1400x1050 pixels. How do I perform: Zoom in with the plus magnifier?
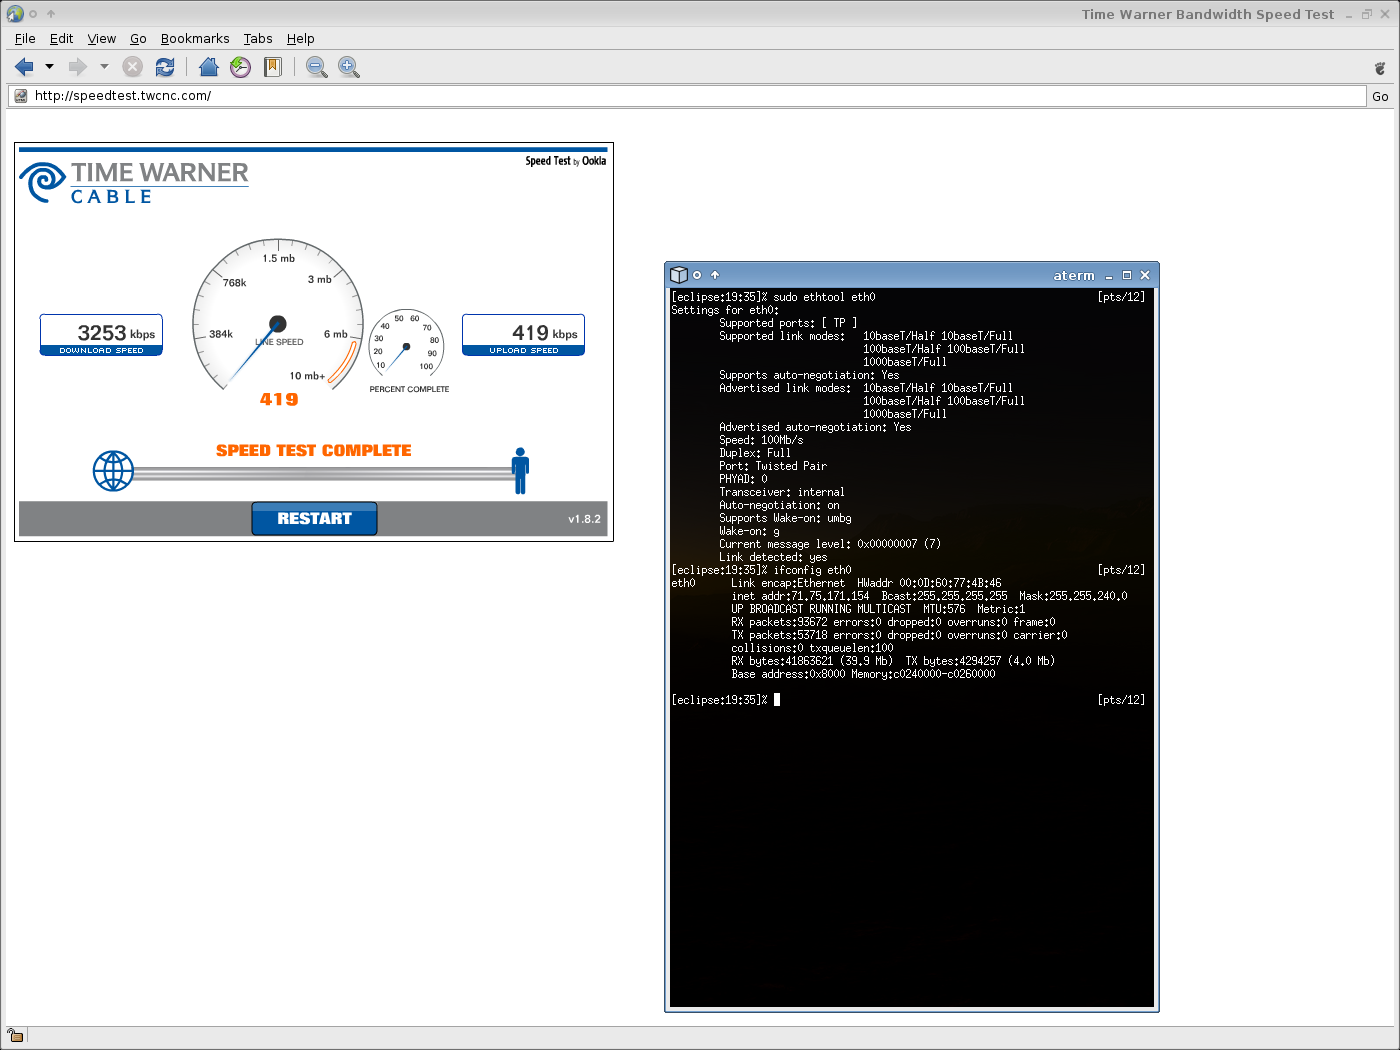(349, 67)
